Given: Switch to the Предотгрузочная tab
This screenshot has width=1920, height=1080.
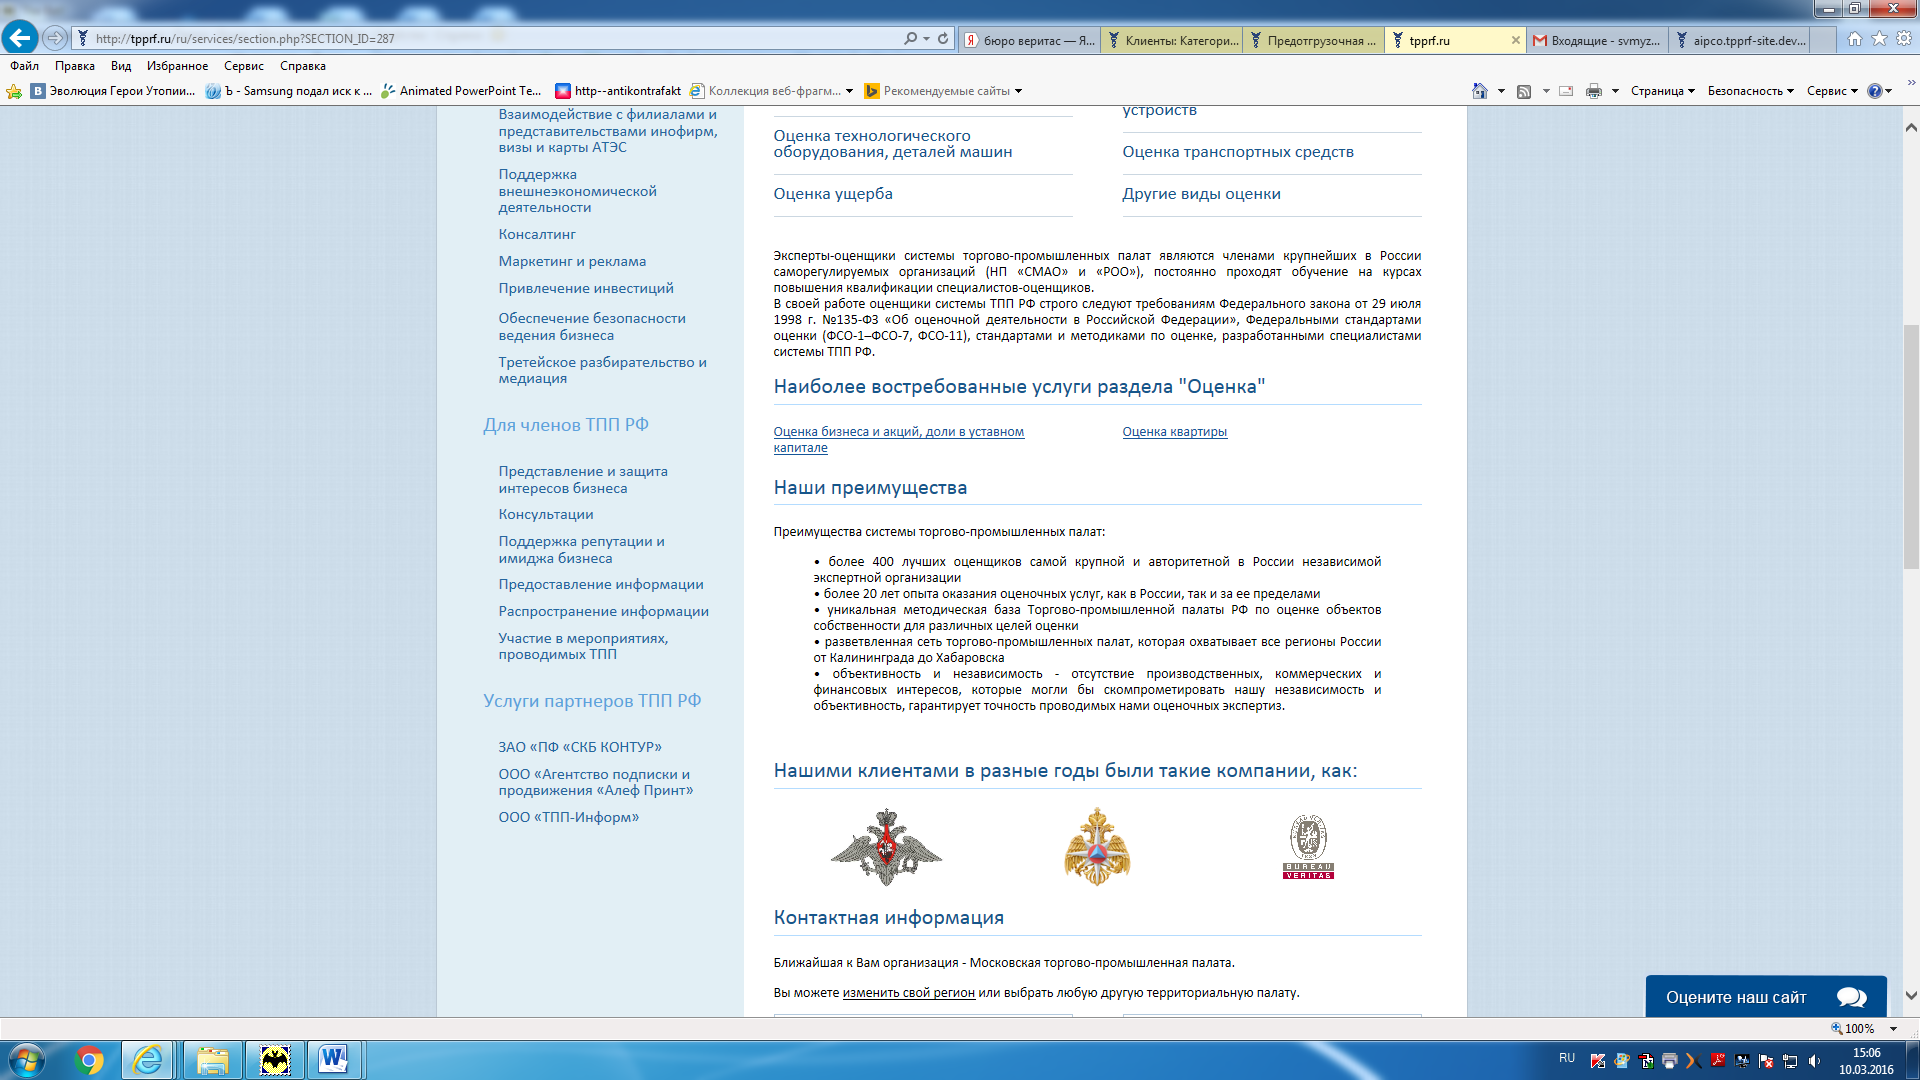Looking at the screenshot, I should pos(1314,40).
